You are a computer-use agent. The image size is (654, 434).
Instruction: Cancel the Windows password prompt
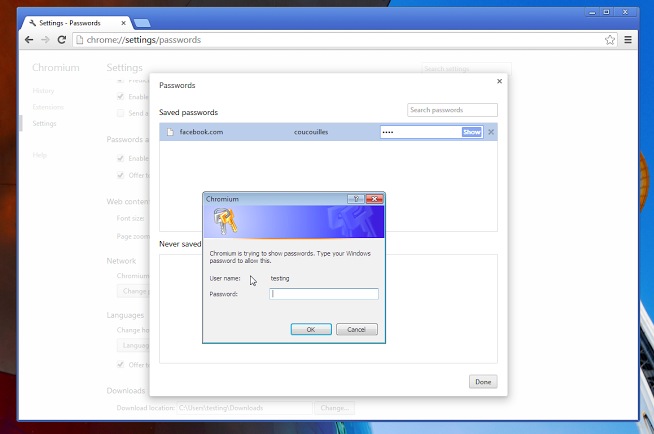point(356,329)
